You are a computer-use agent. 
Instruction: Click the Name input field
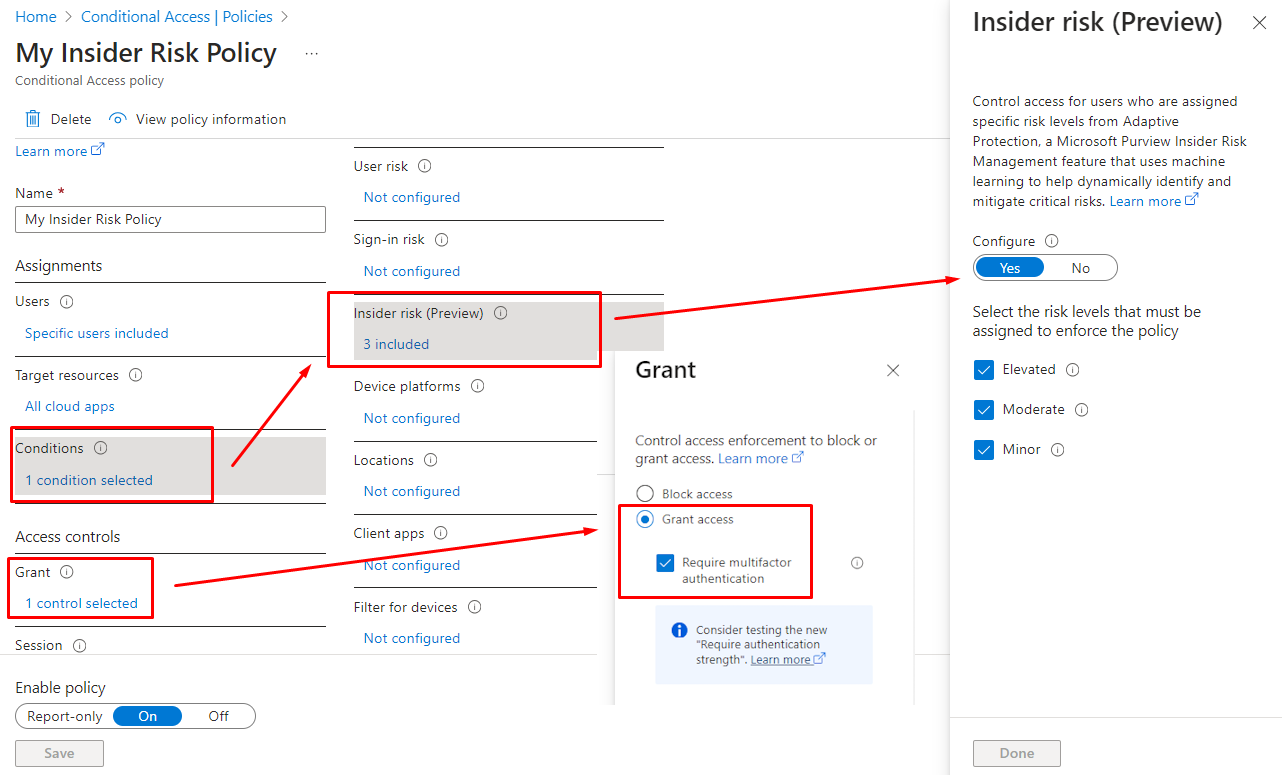tap(170, 219)
